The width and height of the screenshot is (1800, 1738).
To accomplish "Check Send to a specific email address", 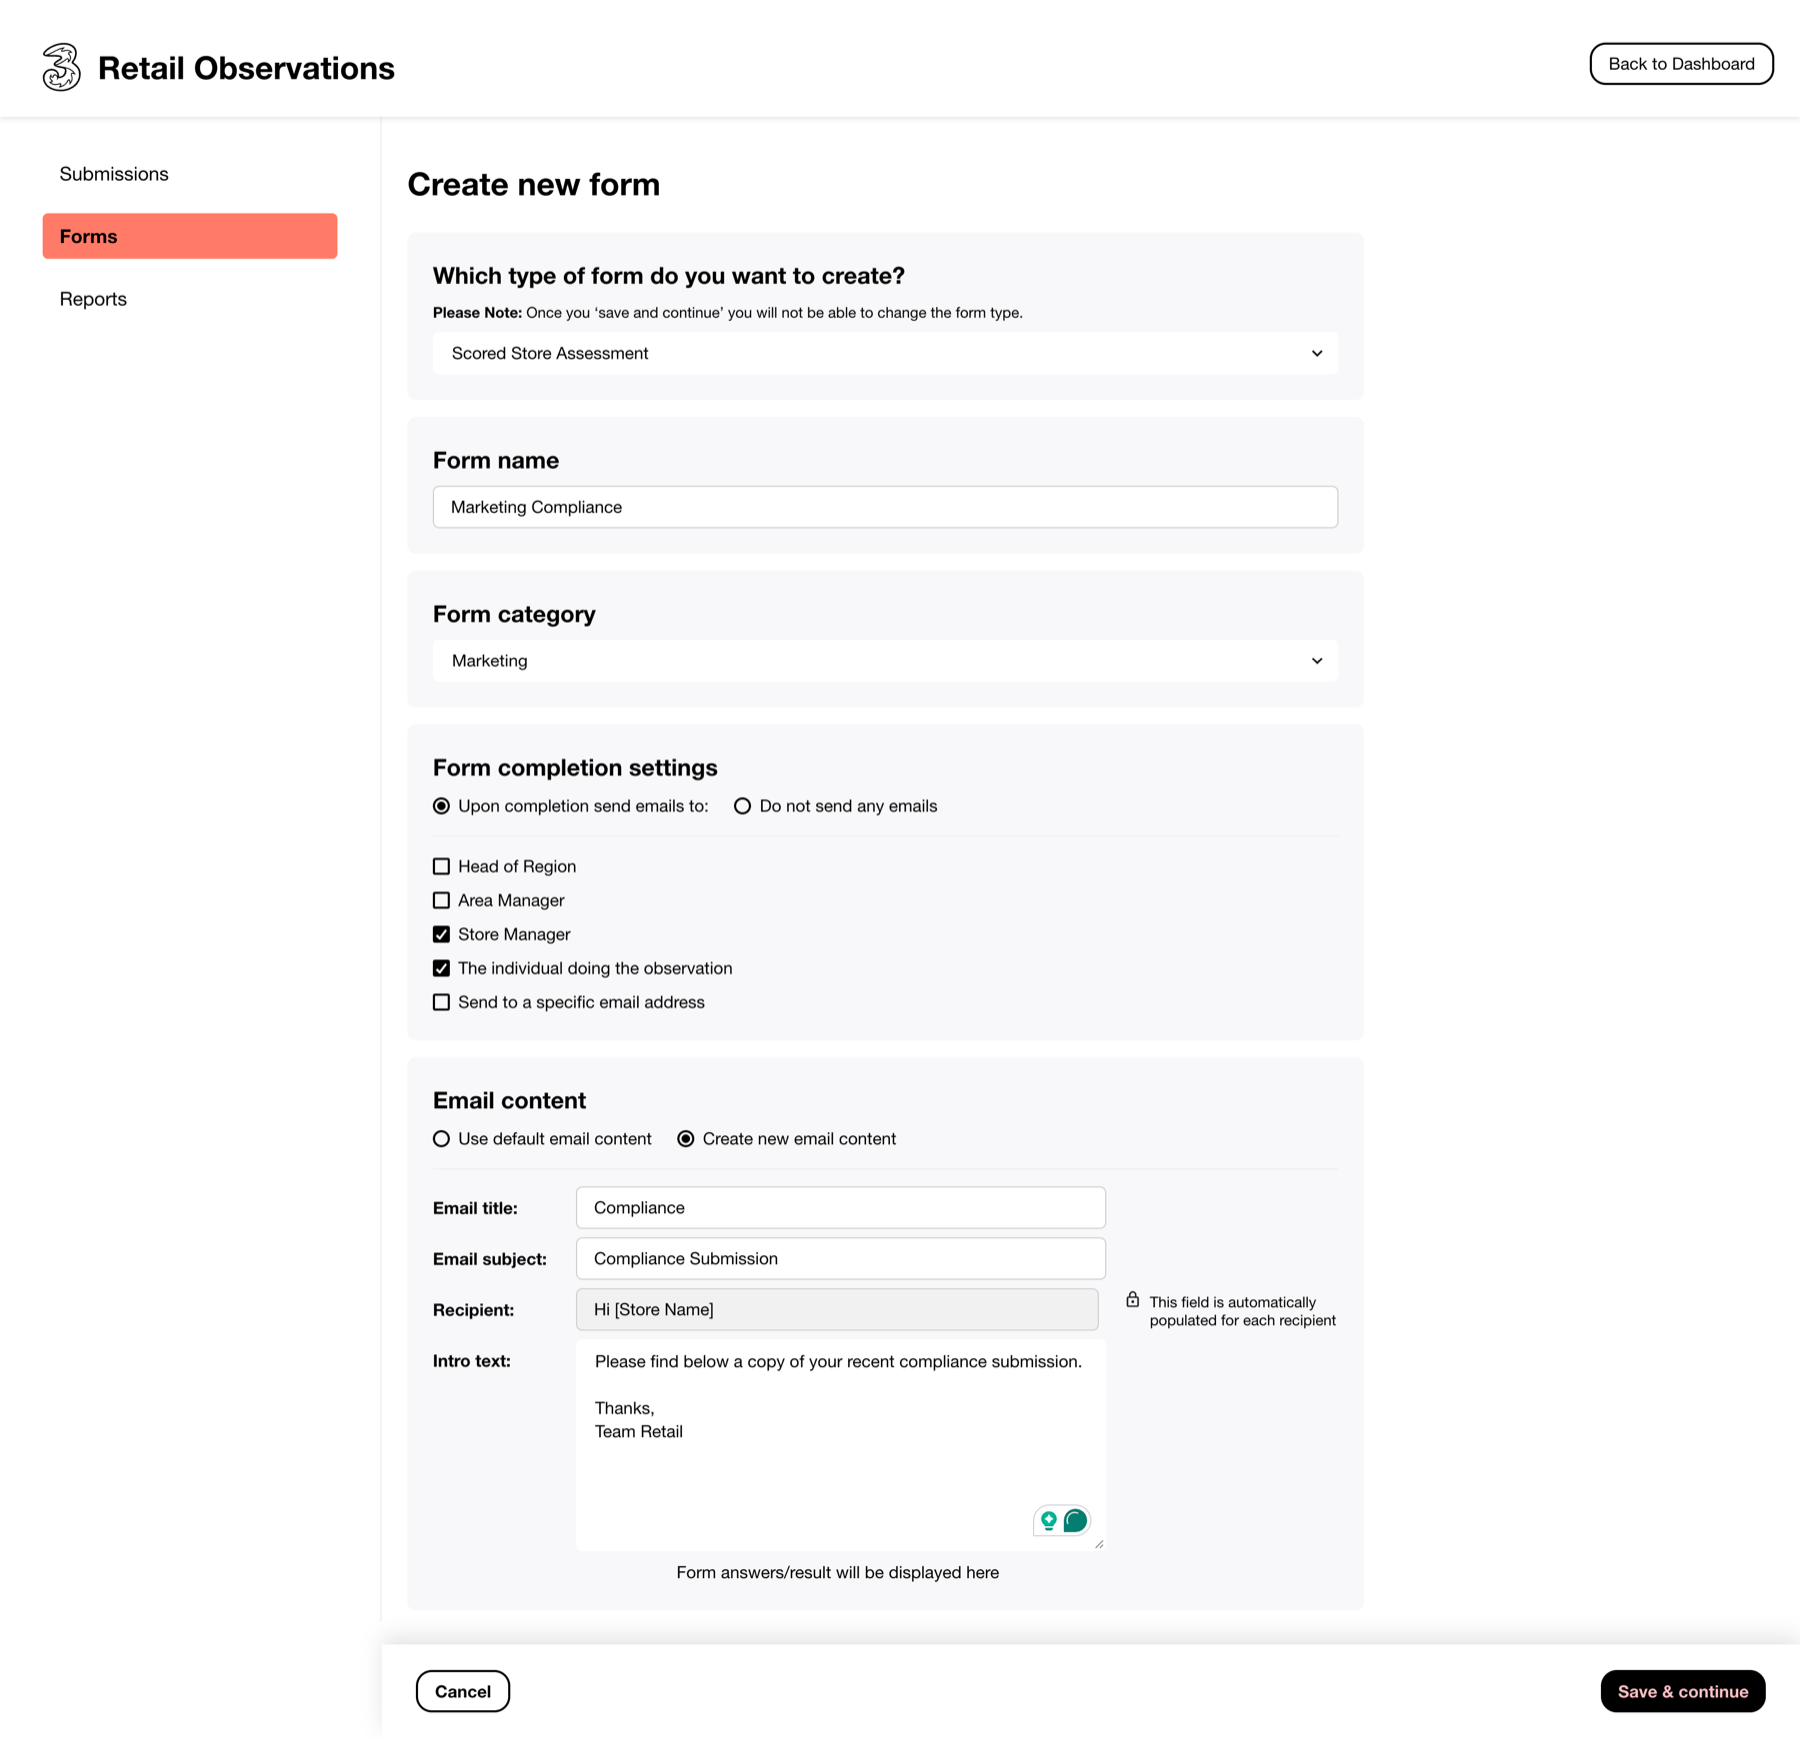I will tap(442, 1002).
